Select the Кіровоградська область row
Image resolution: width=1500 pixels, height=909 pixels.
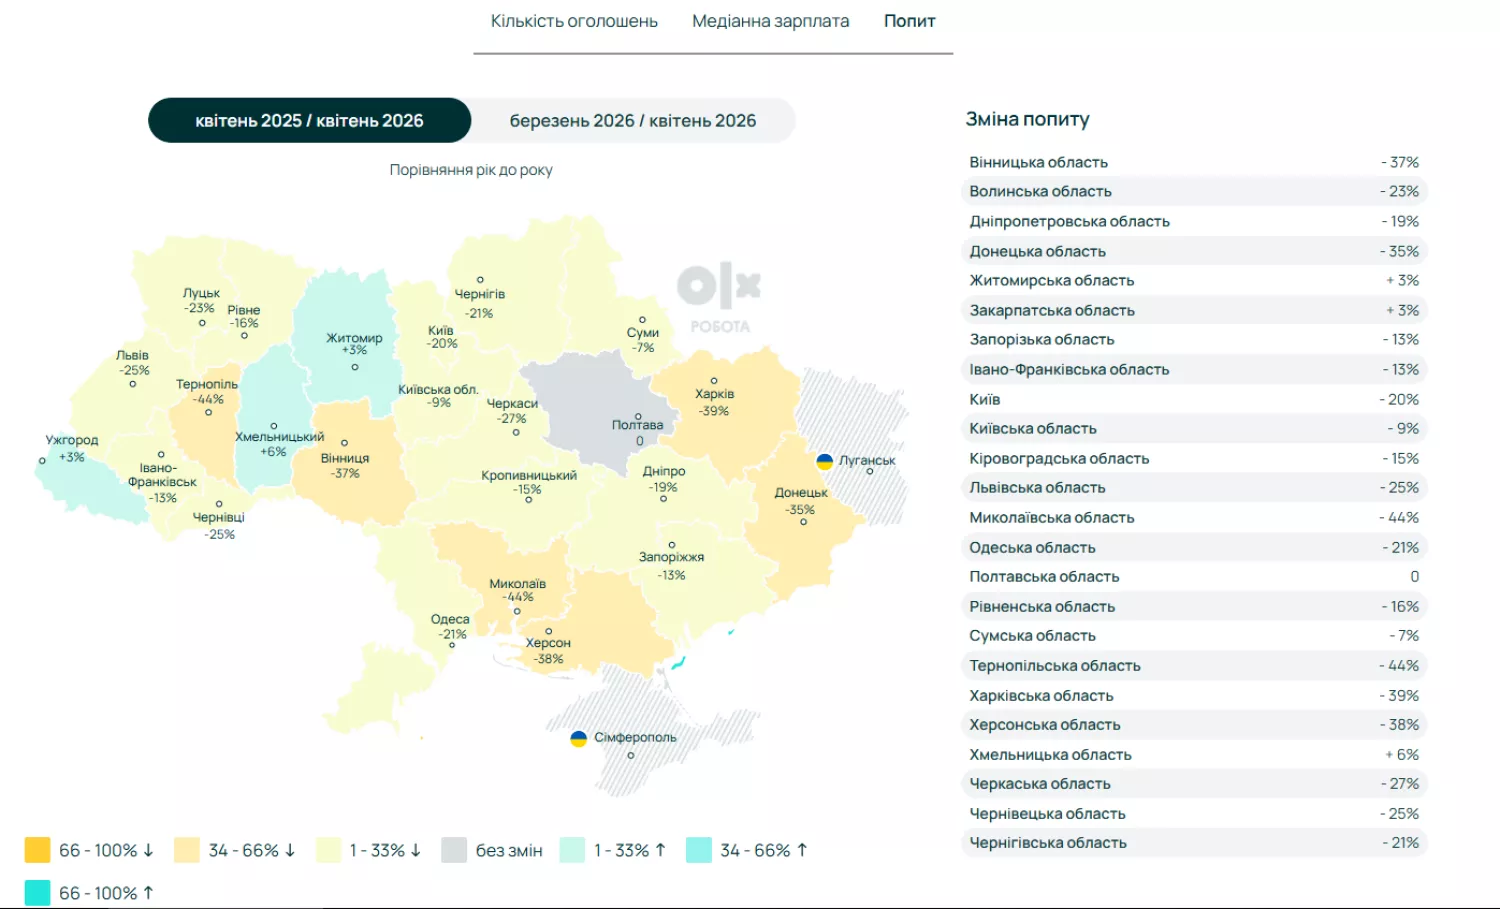pyautogui.click(x=1194, y=458)
